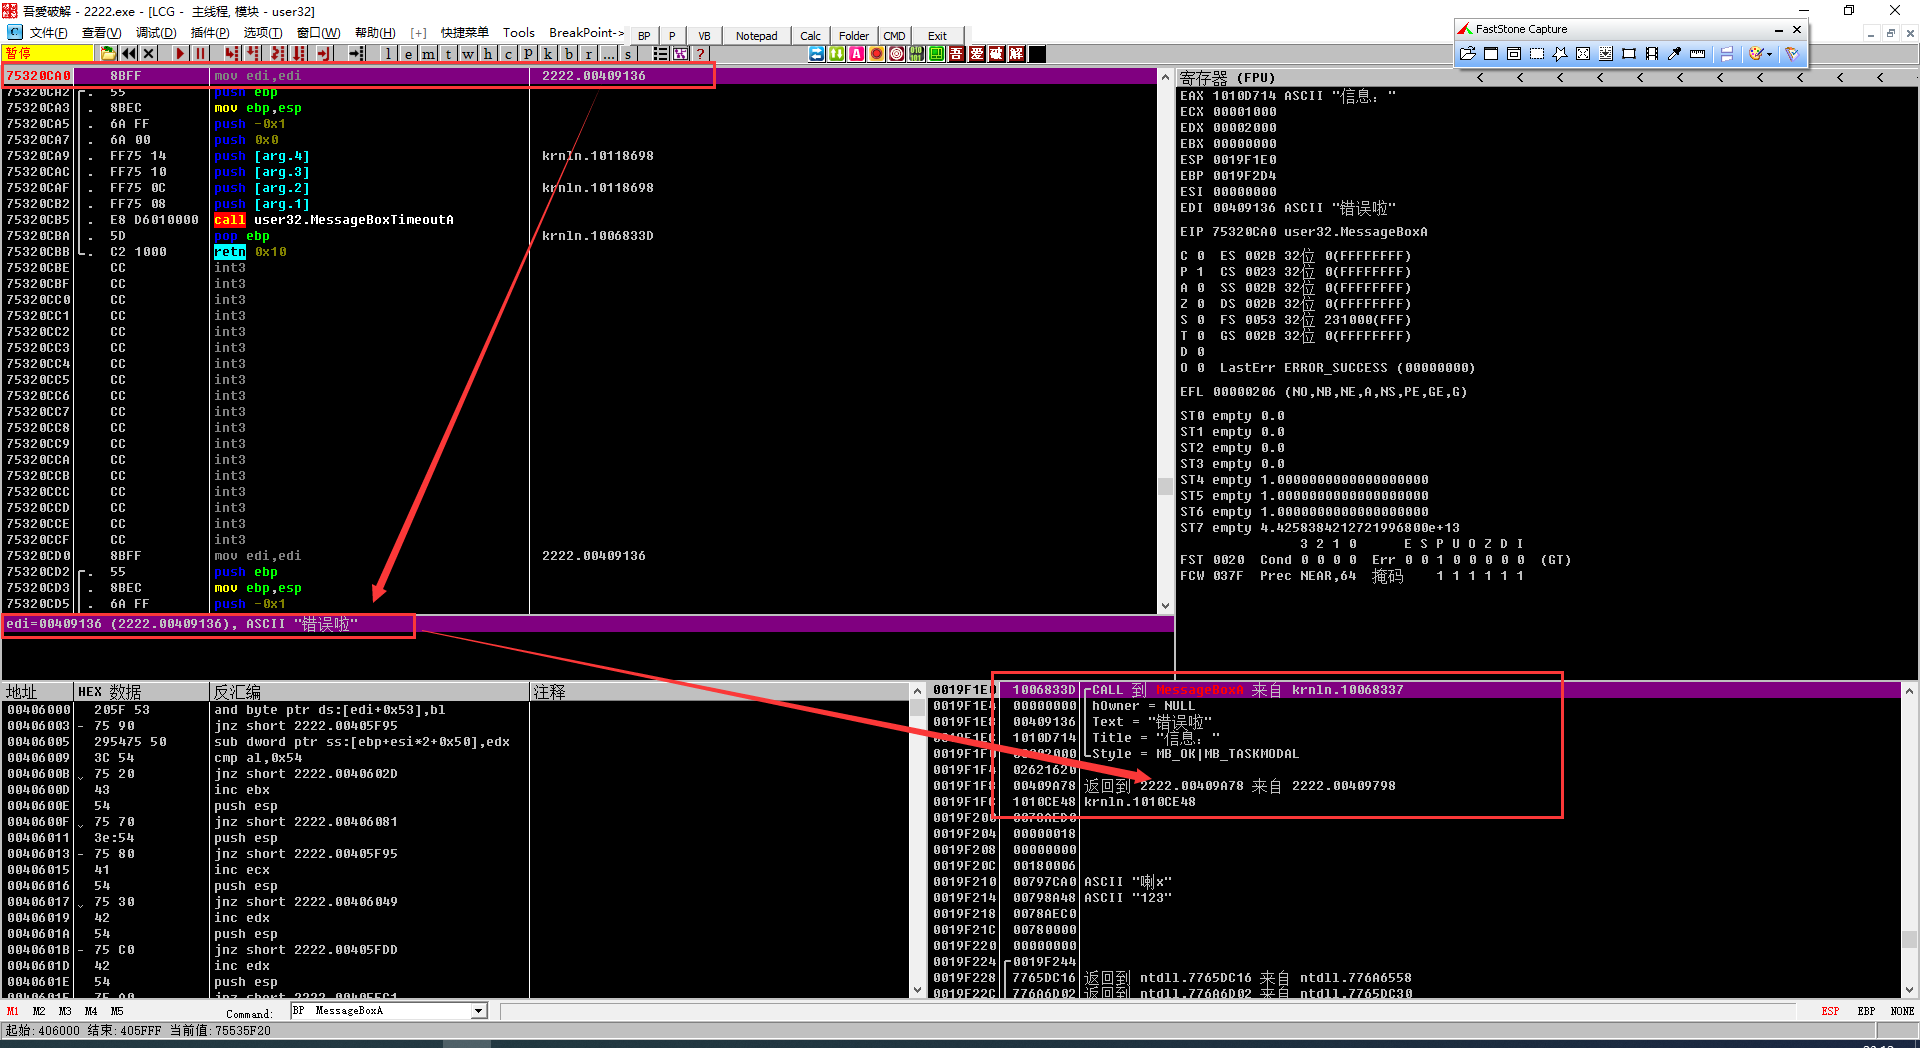Screen dimensions: 1920x1048
Task: Click the Notepad shortcut button
Action: (756, 36)
